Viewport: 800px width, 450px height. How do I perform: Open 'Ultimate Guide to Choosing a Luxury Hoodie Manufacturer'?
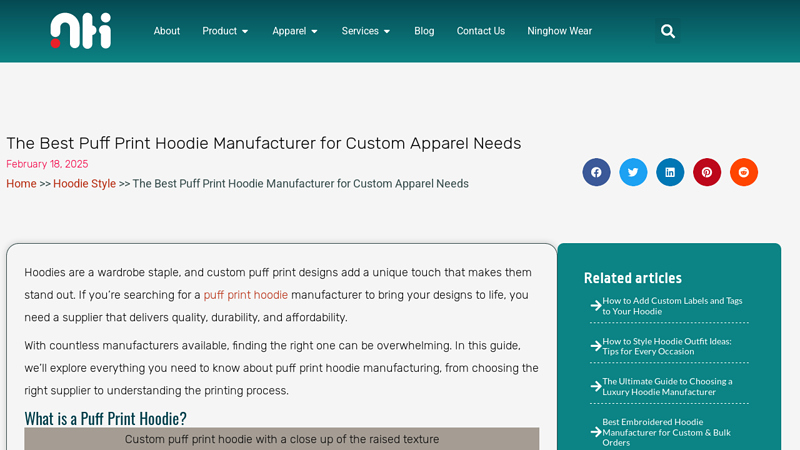click(667, 387)
